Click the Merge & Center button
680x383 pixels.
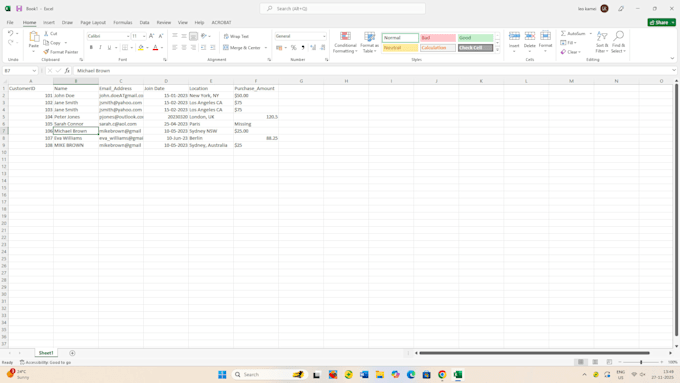point(242,48)
